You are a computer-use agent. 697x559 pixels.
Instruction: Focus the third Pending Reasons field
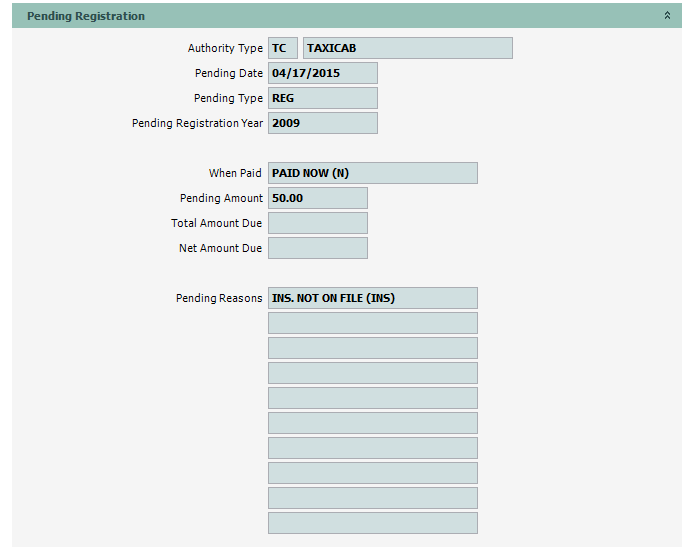372,348
